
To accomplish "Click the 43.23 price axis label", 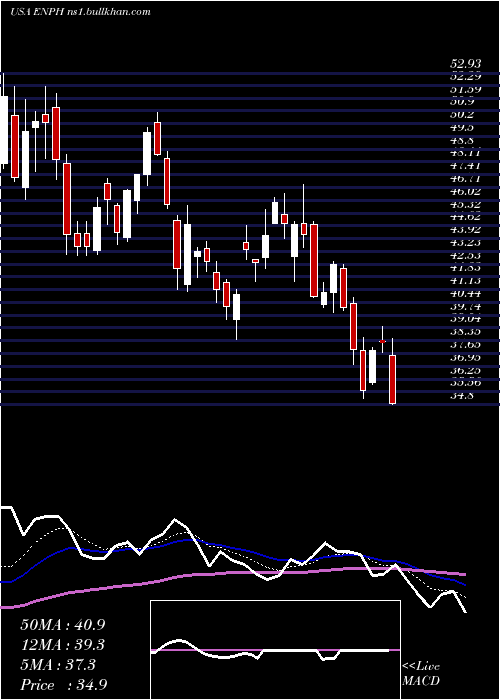I will pos(465,242).
